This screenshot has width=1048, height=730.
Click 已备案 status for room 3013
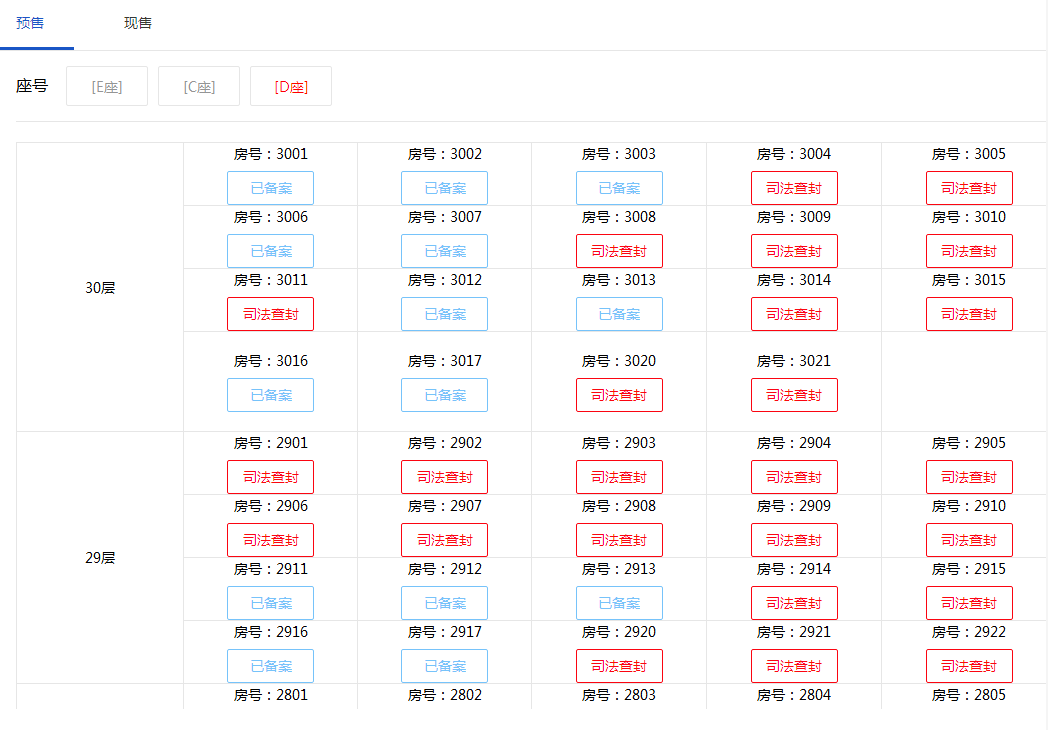click(x=619, y=314)
